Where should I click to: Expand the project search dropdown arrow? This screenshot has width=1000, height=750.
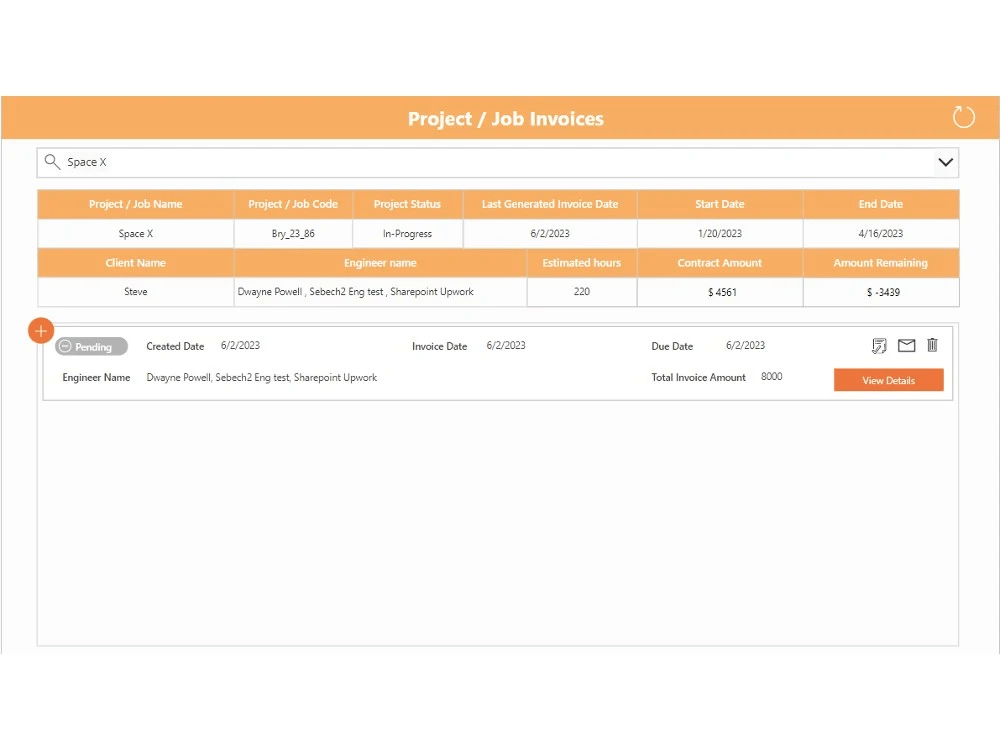tap(945, 162)
